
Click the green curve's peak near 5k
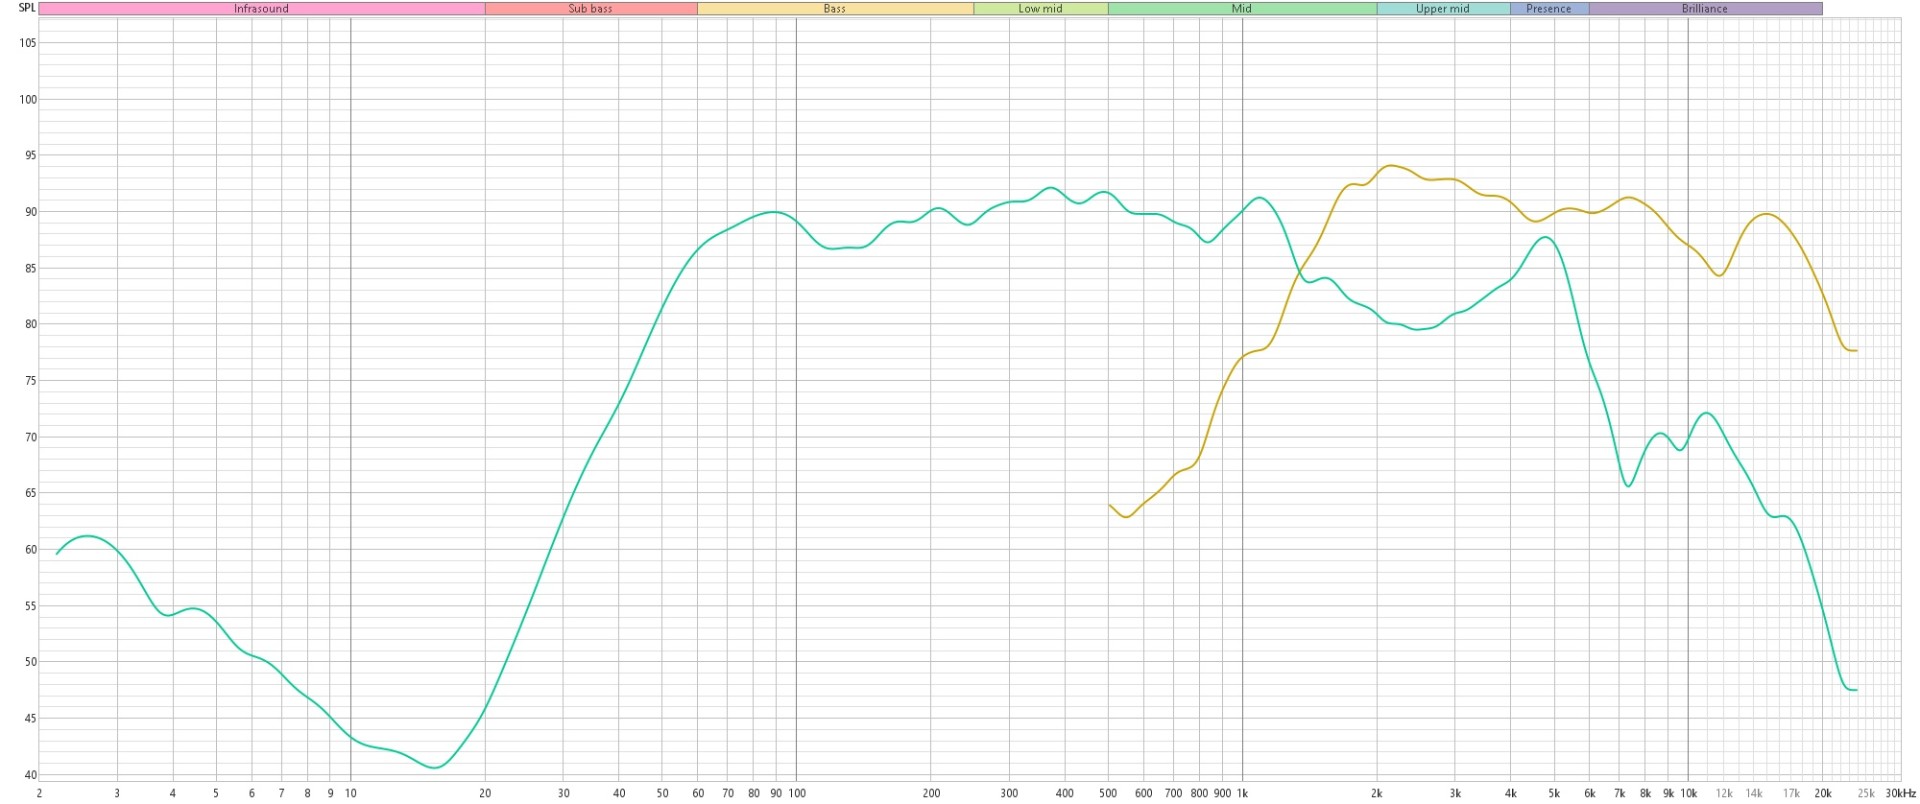(x=1545, y=237)
